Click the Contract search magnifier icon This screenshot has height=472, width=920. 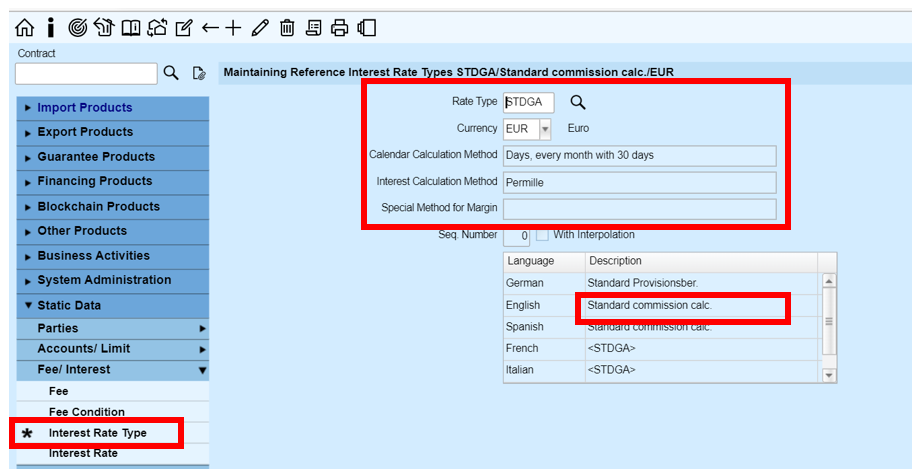click(x=171, y=73)
